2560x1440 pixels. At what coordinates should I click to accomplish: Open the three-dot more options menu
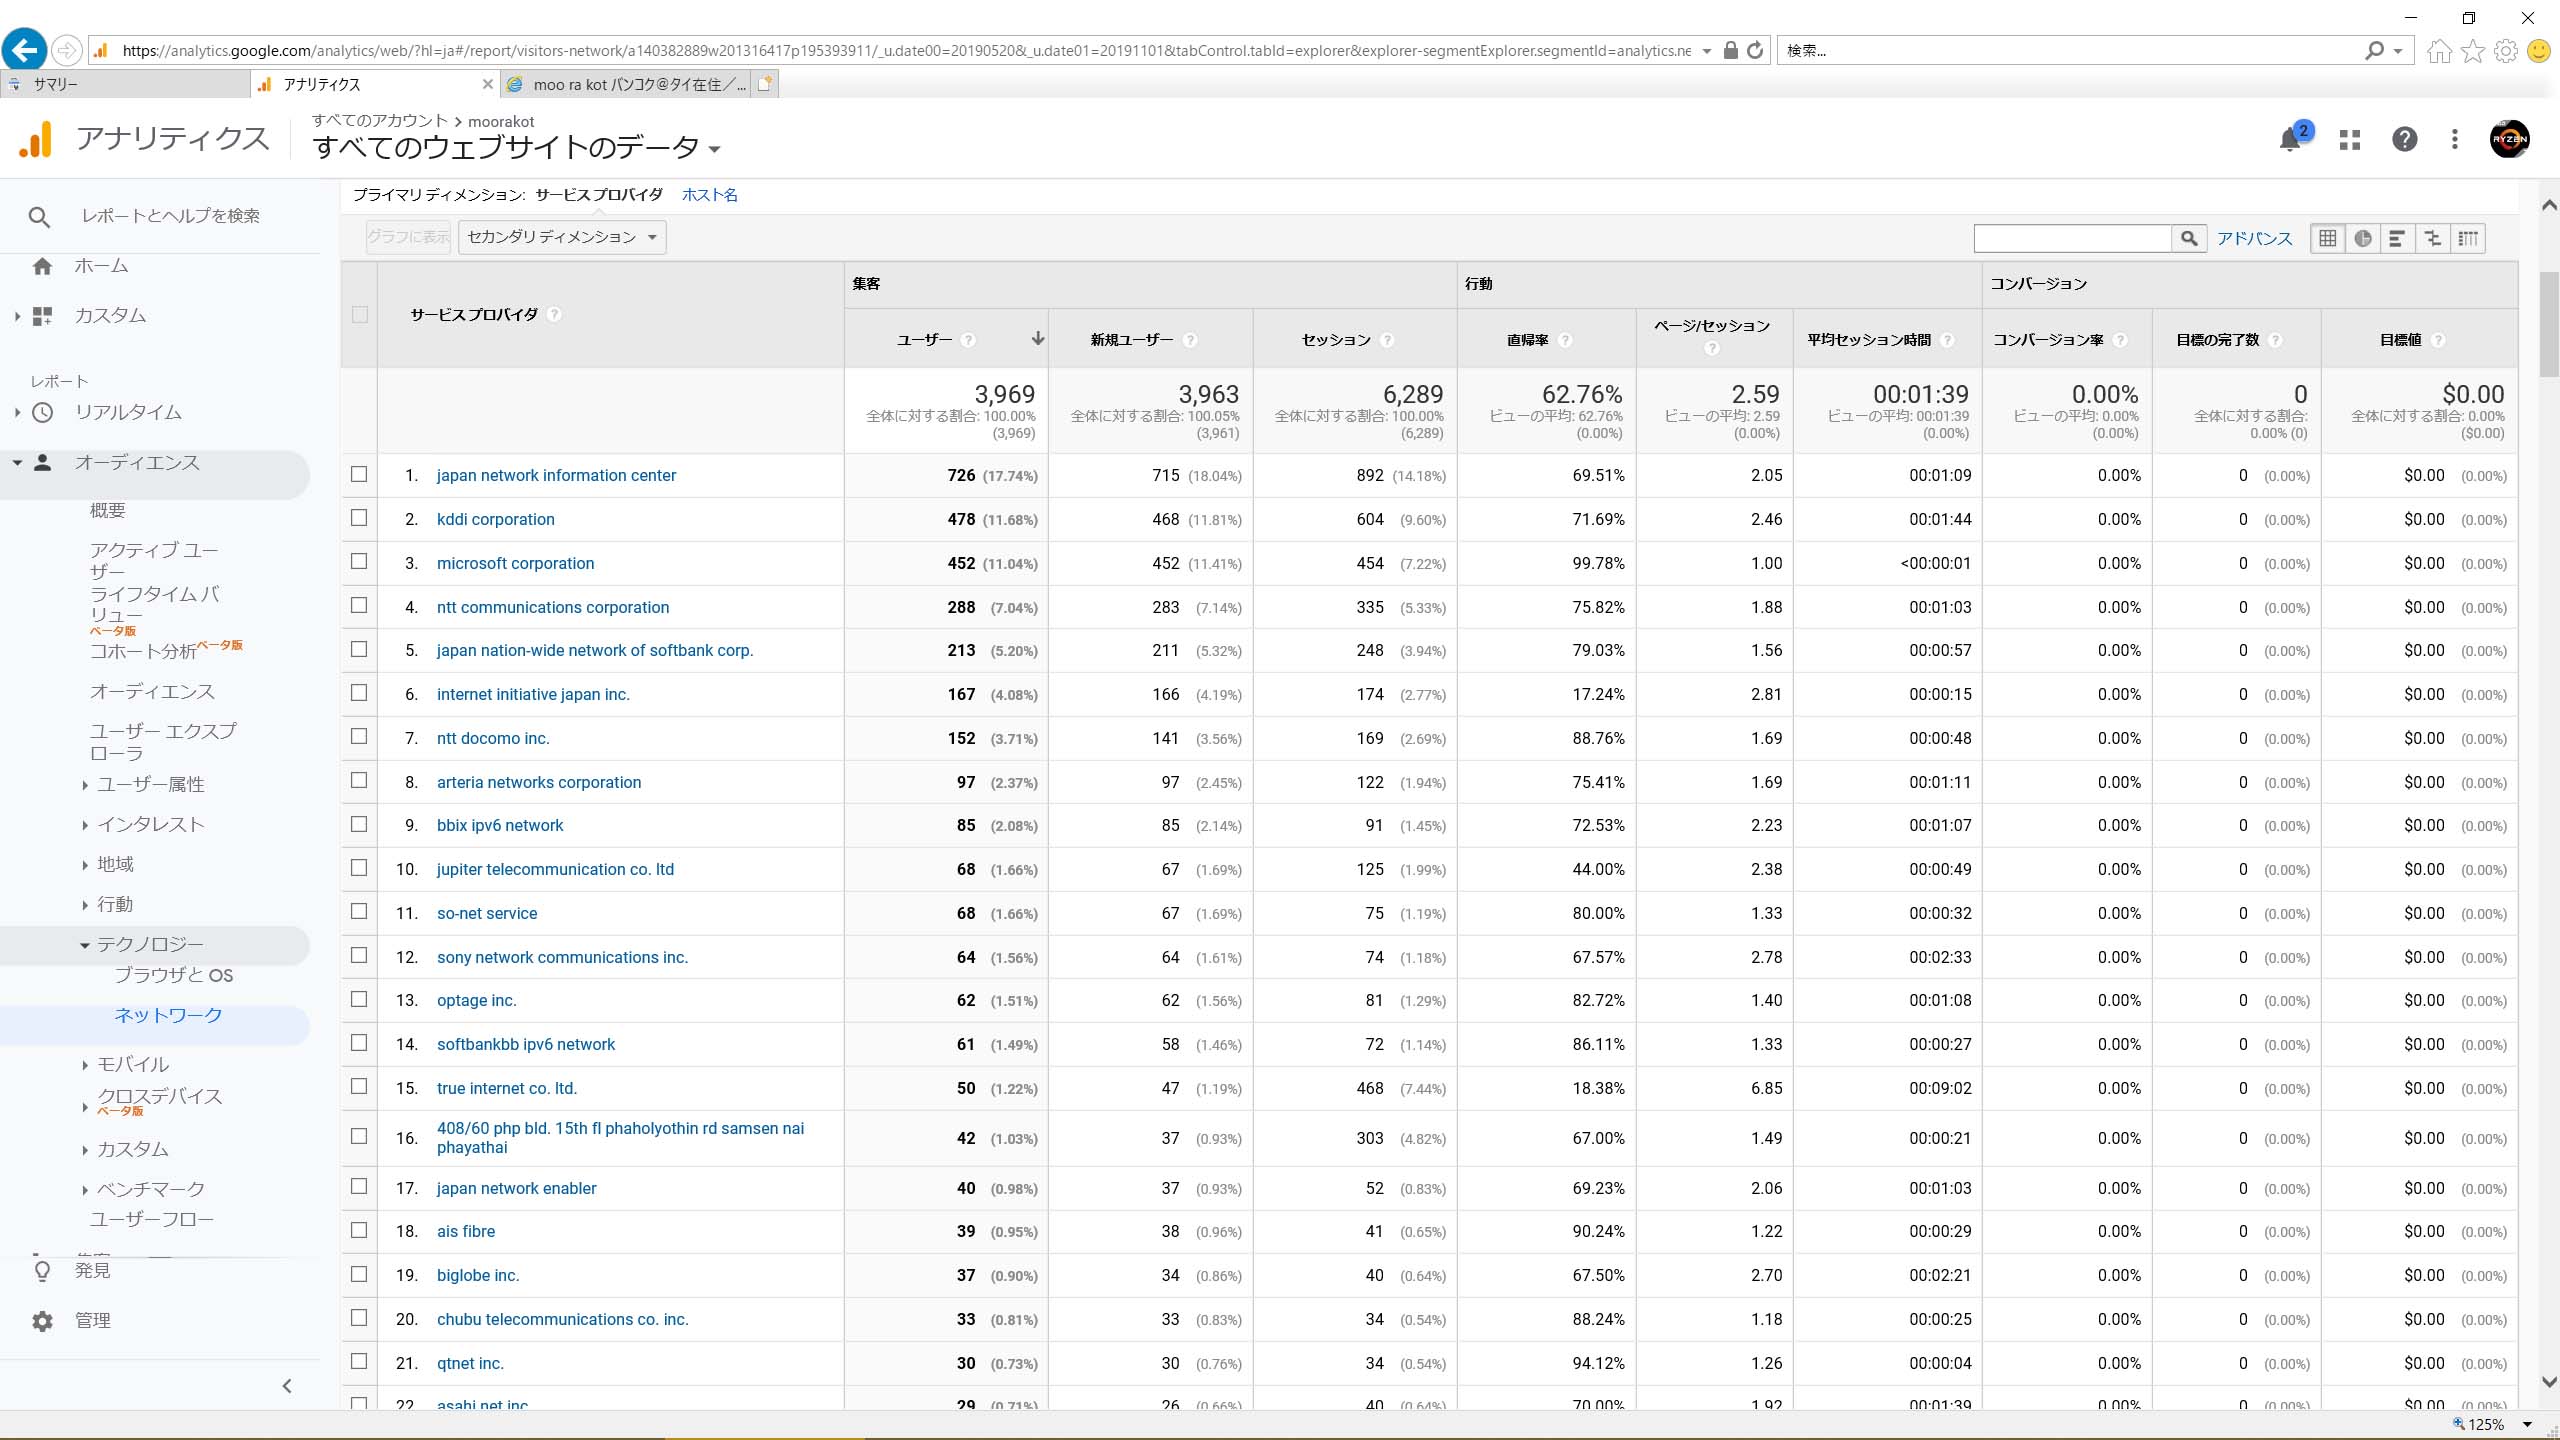[2454, 139]
